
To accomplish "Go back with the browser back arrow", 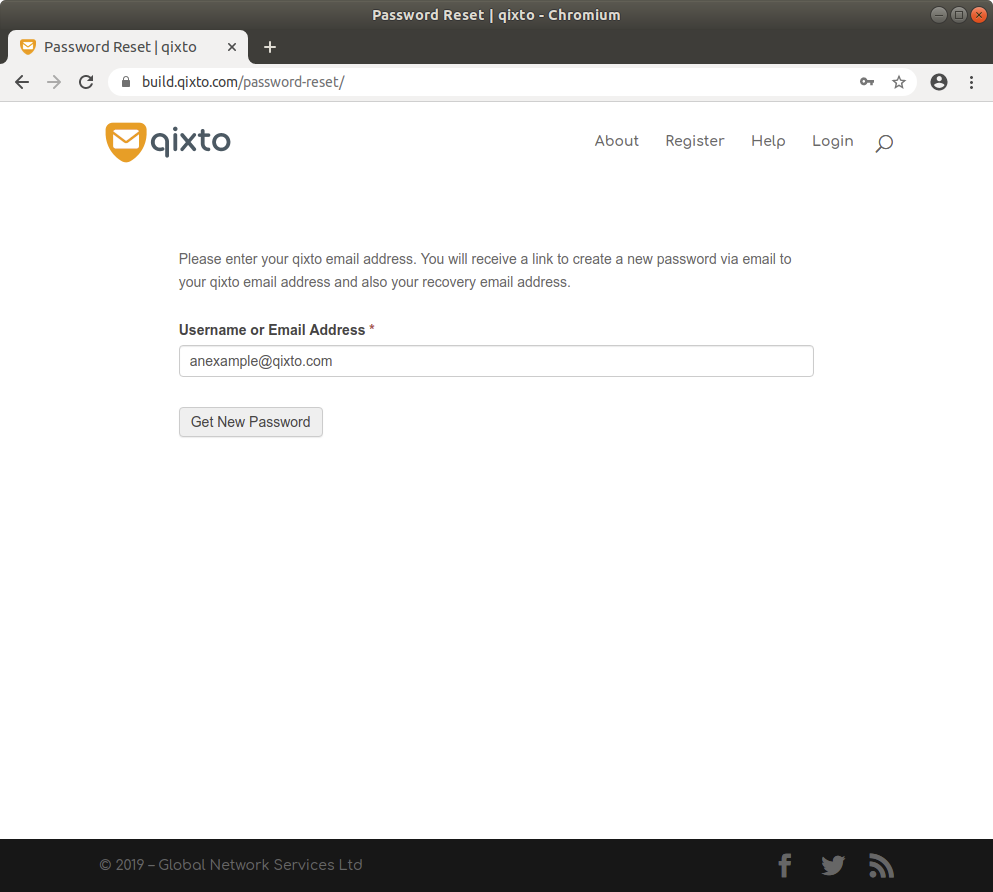I will tap(22, 82).
